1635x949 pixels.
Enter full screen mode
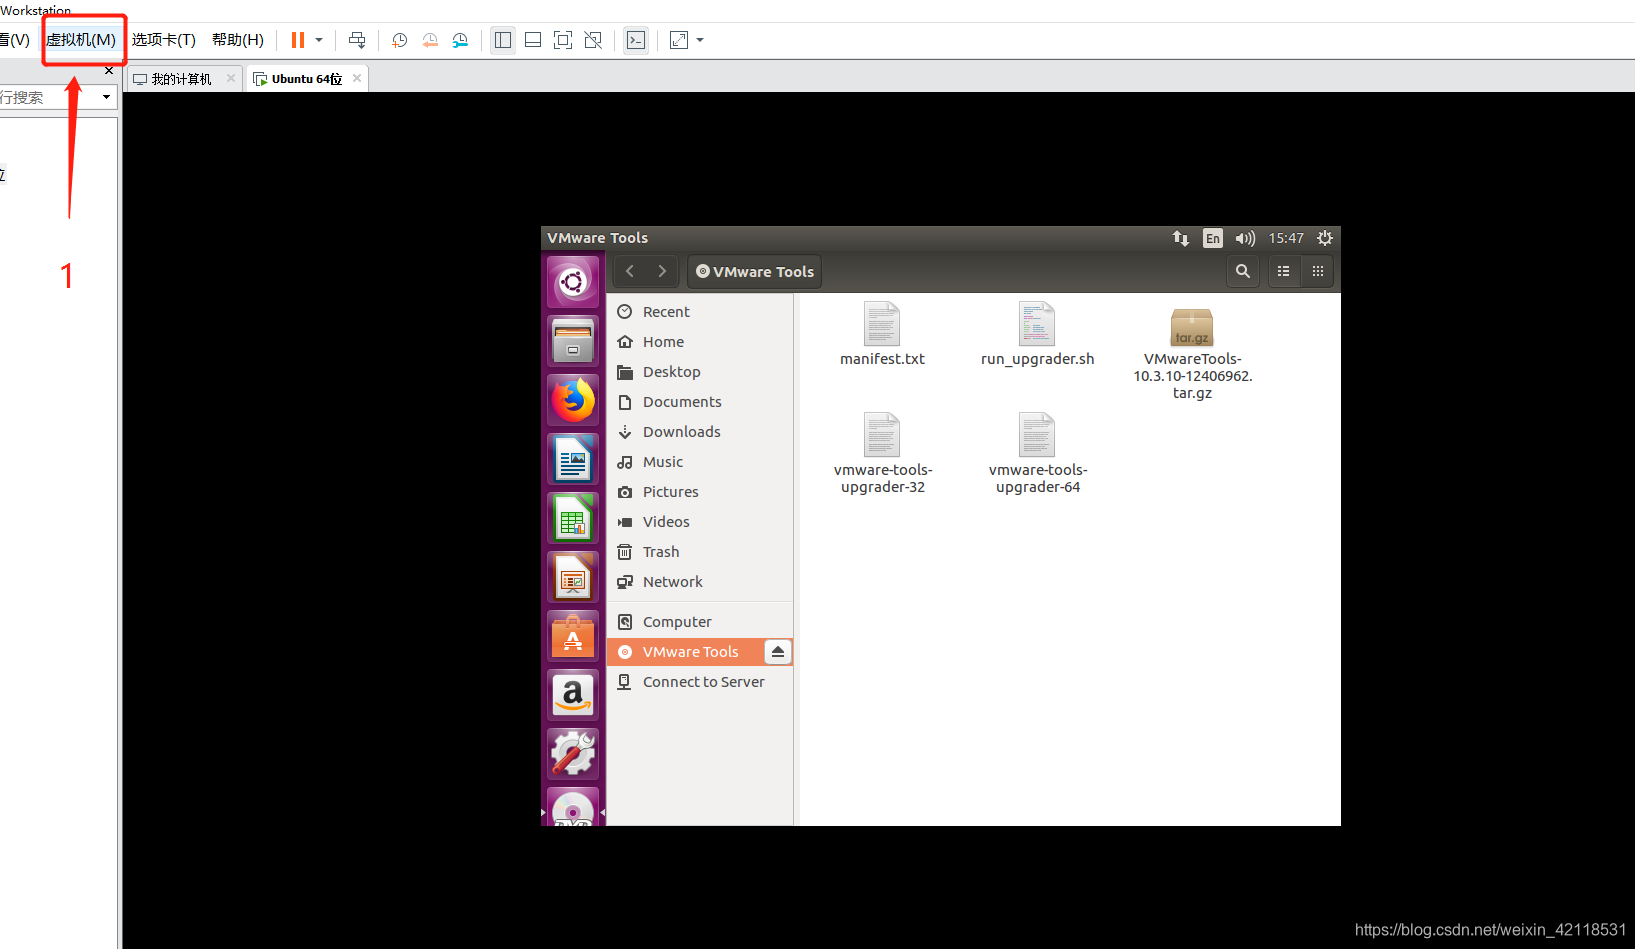click(563, 40)
